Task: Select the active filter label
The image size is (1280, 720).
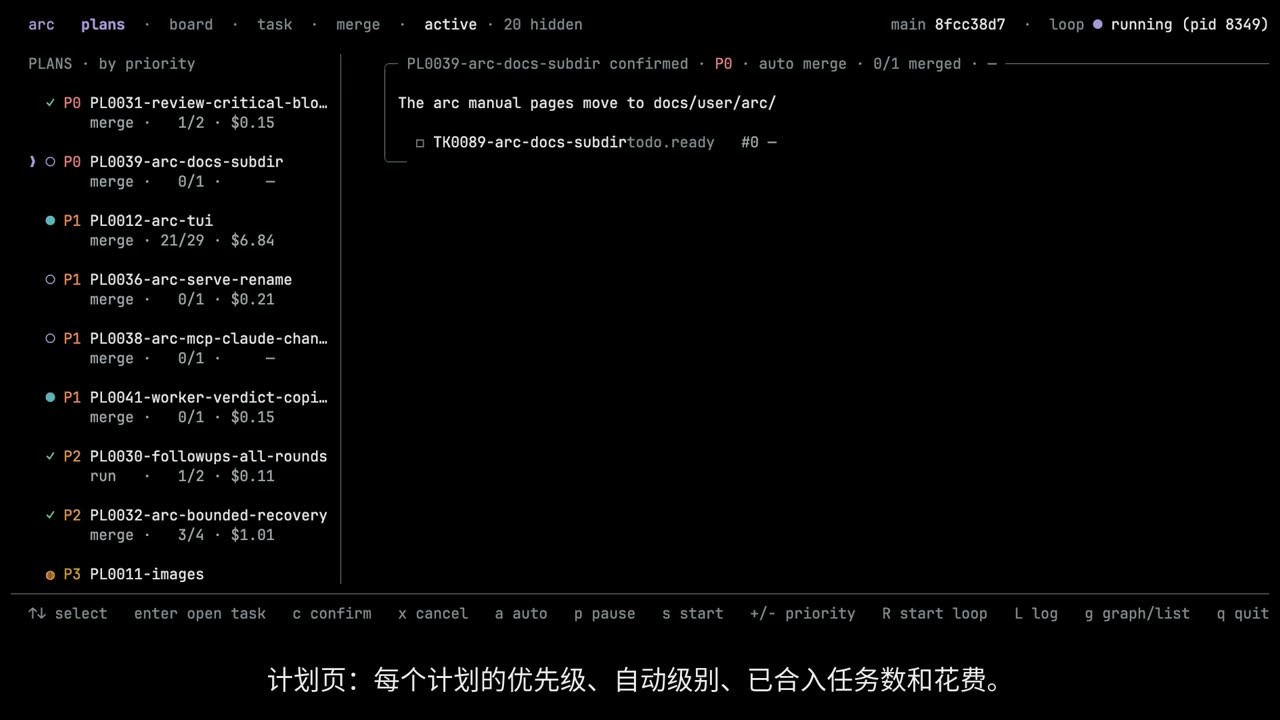Action: click(451, 24)
